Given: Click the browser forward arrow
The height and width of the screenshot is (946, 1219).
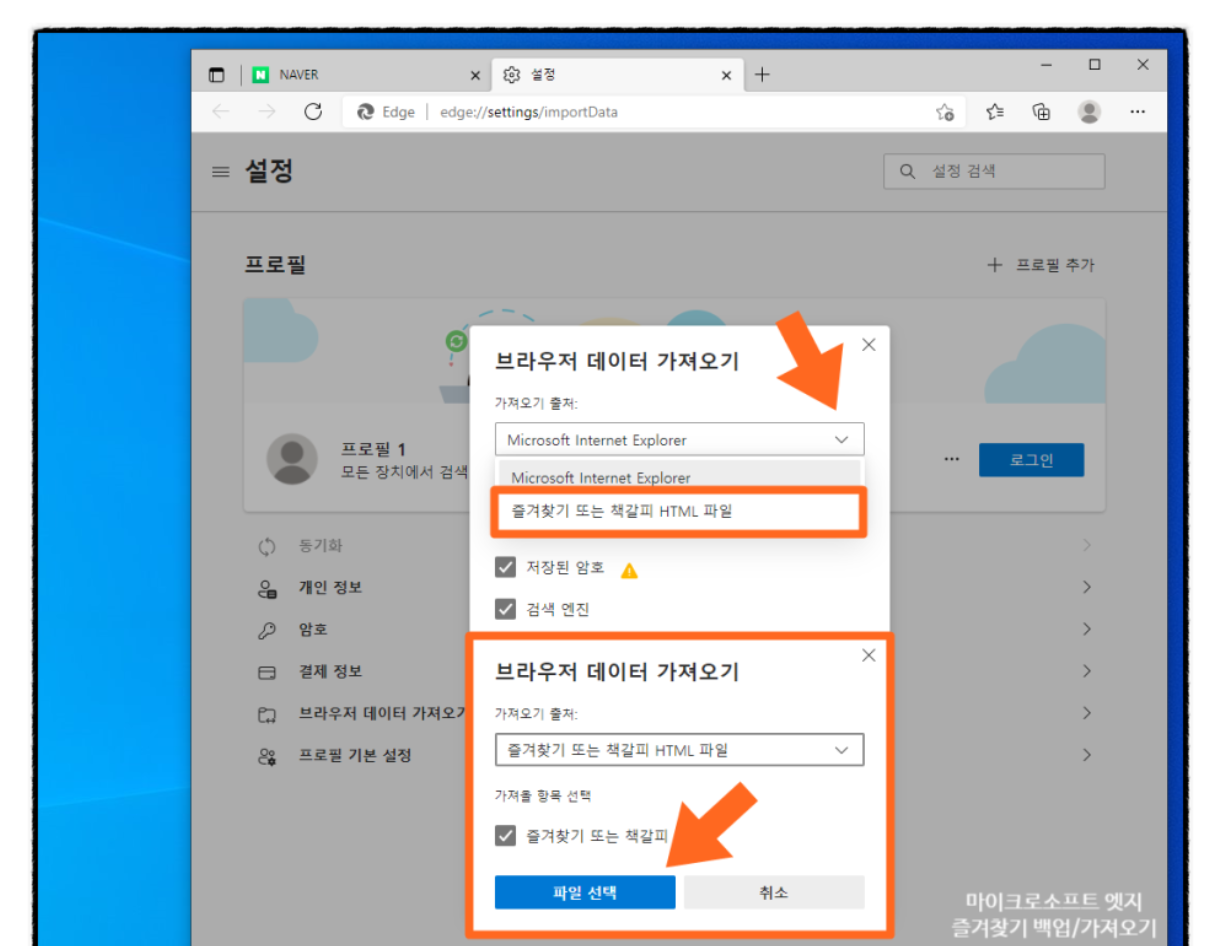Looking at the screenshot, I should click(x=266, y=112).
